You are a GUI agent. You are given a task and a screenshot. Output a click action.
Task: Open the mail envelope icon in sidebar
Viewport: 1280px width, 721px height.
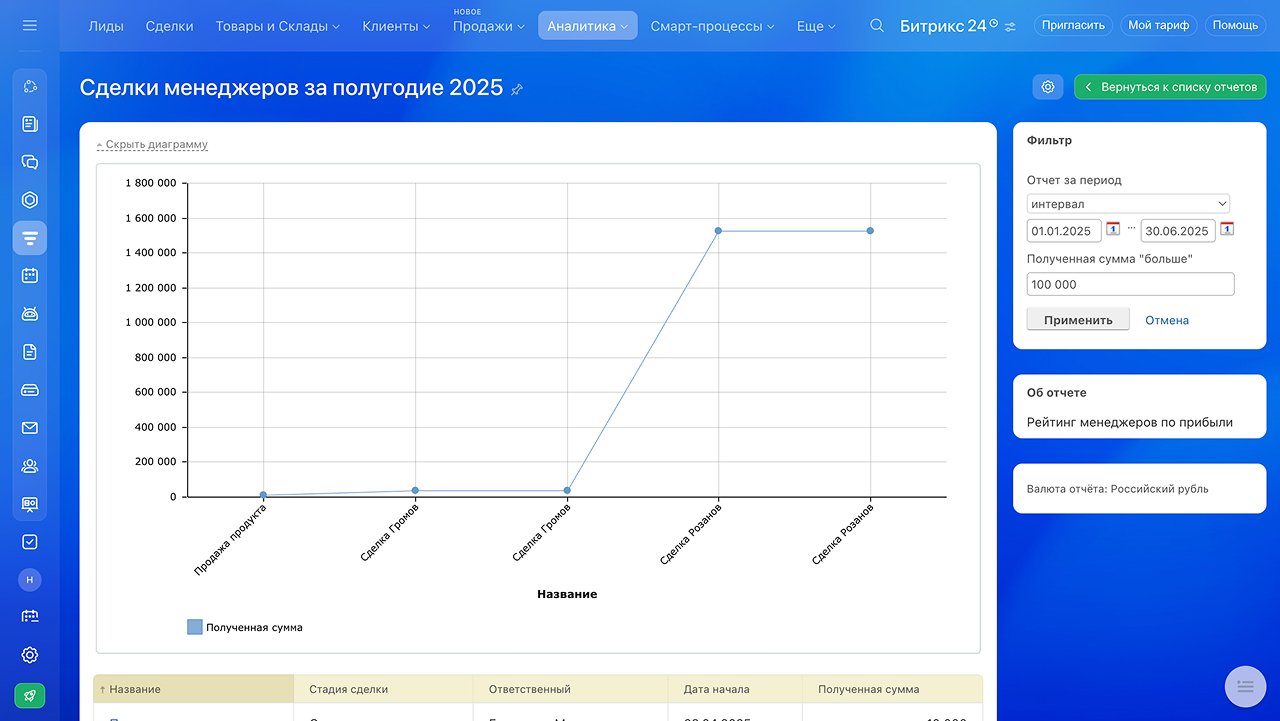tap(30, 428)
